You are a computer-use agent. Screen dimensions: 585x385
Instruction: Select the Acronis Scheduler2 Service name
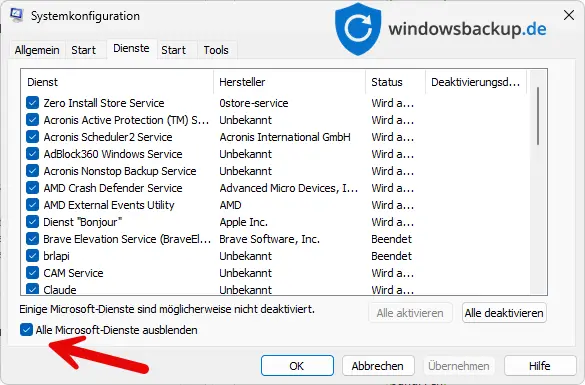[x=108, y=137]
